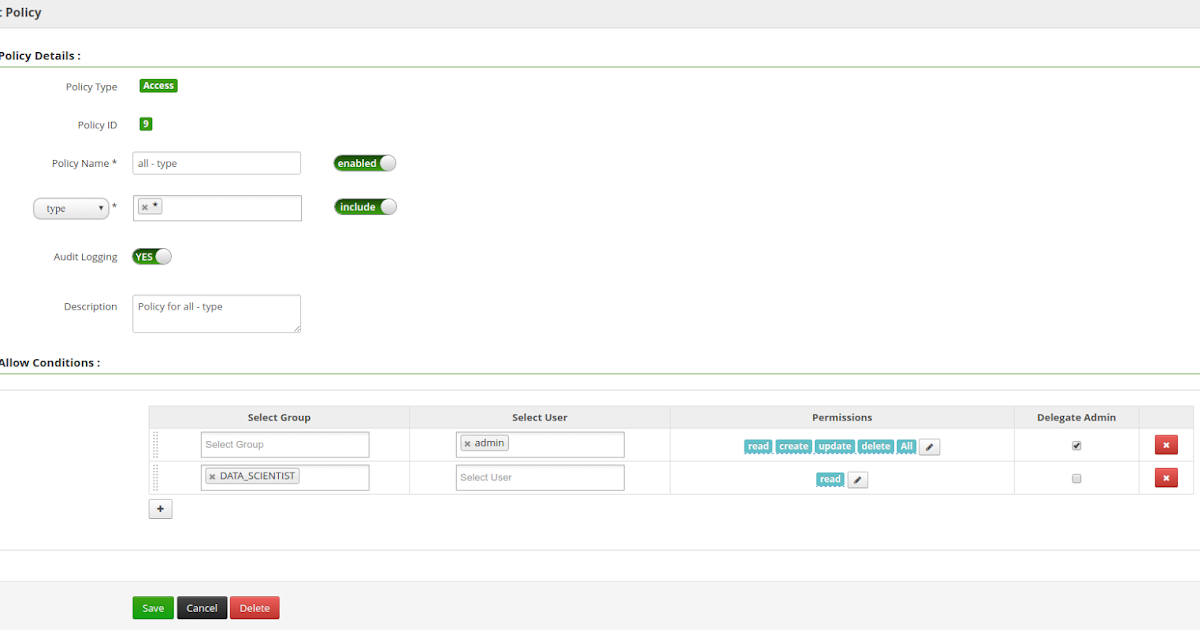
Task: Click inside the Description text area
Action: tap(216, 313)
